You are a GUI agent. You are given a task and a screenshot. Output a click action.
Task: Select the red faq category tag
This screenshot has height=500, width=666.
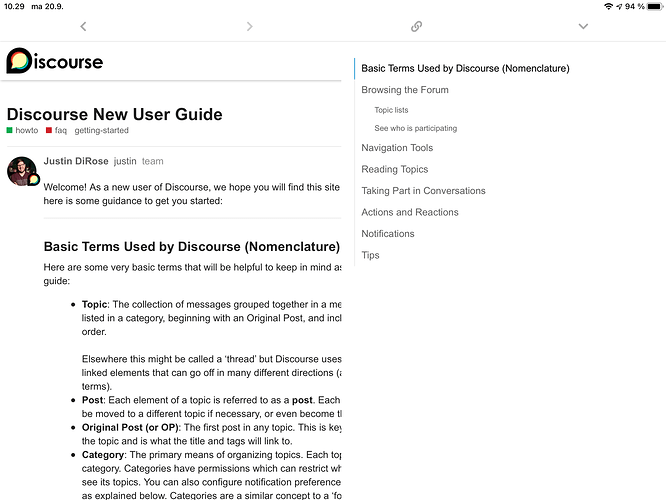click(x=56, y=130)
